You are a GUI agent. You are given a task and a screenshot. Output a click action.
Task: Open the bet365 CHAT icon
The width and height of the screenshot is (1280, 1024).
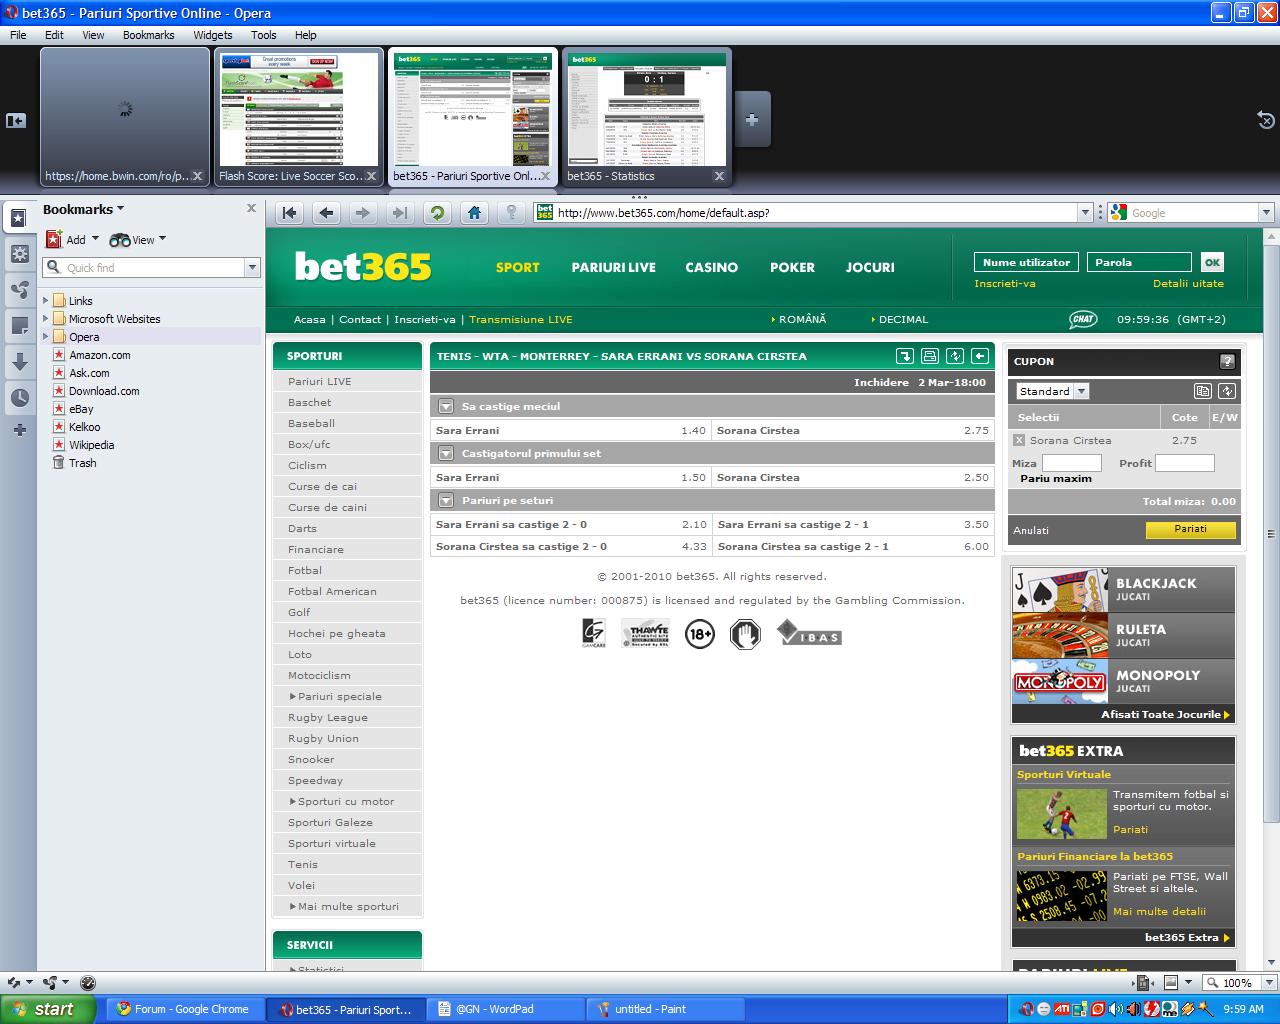pyautogui.click(x=1083, y=319)
